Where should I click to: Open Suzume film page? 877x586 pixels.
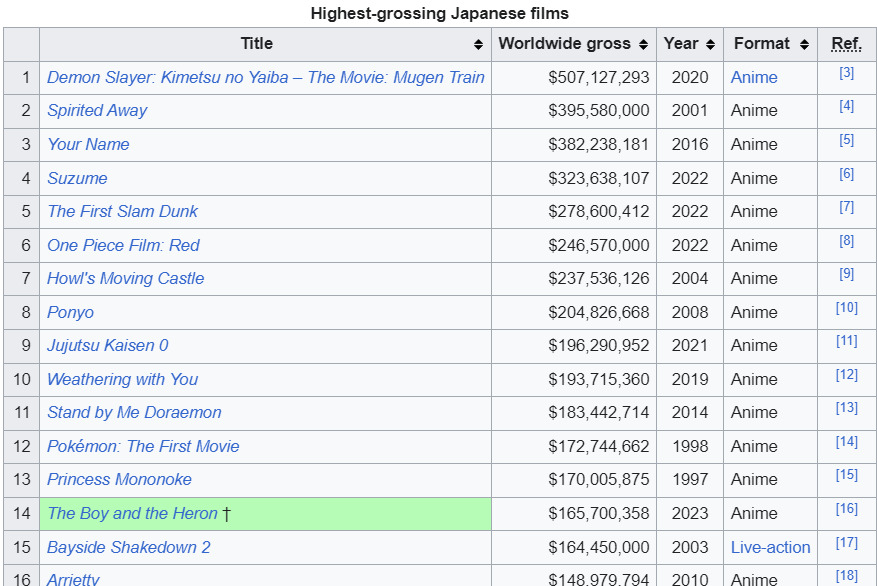pyautogui.click(x=77, y=178)
